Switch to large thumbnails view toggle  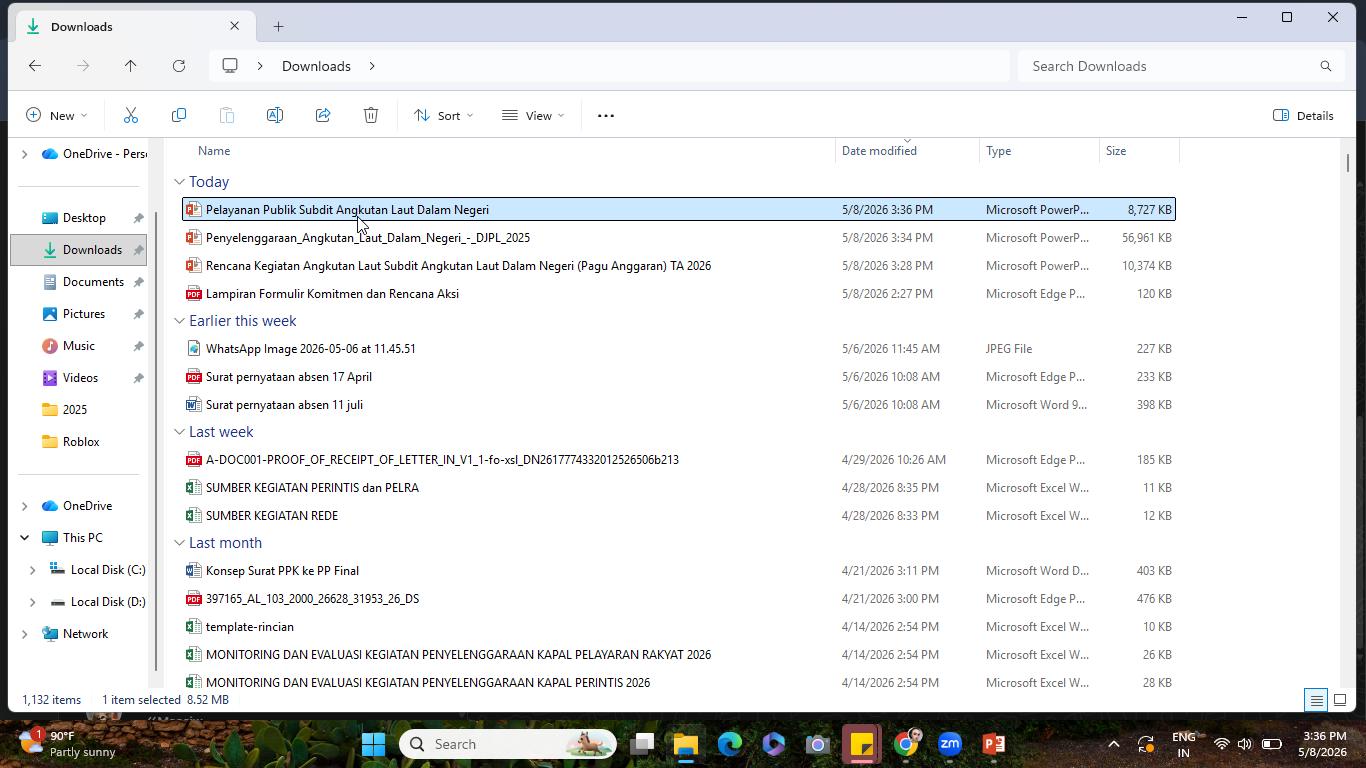point(1340,700)
